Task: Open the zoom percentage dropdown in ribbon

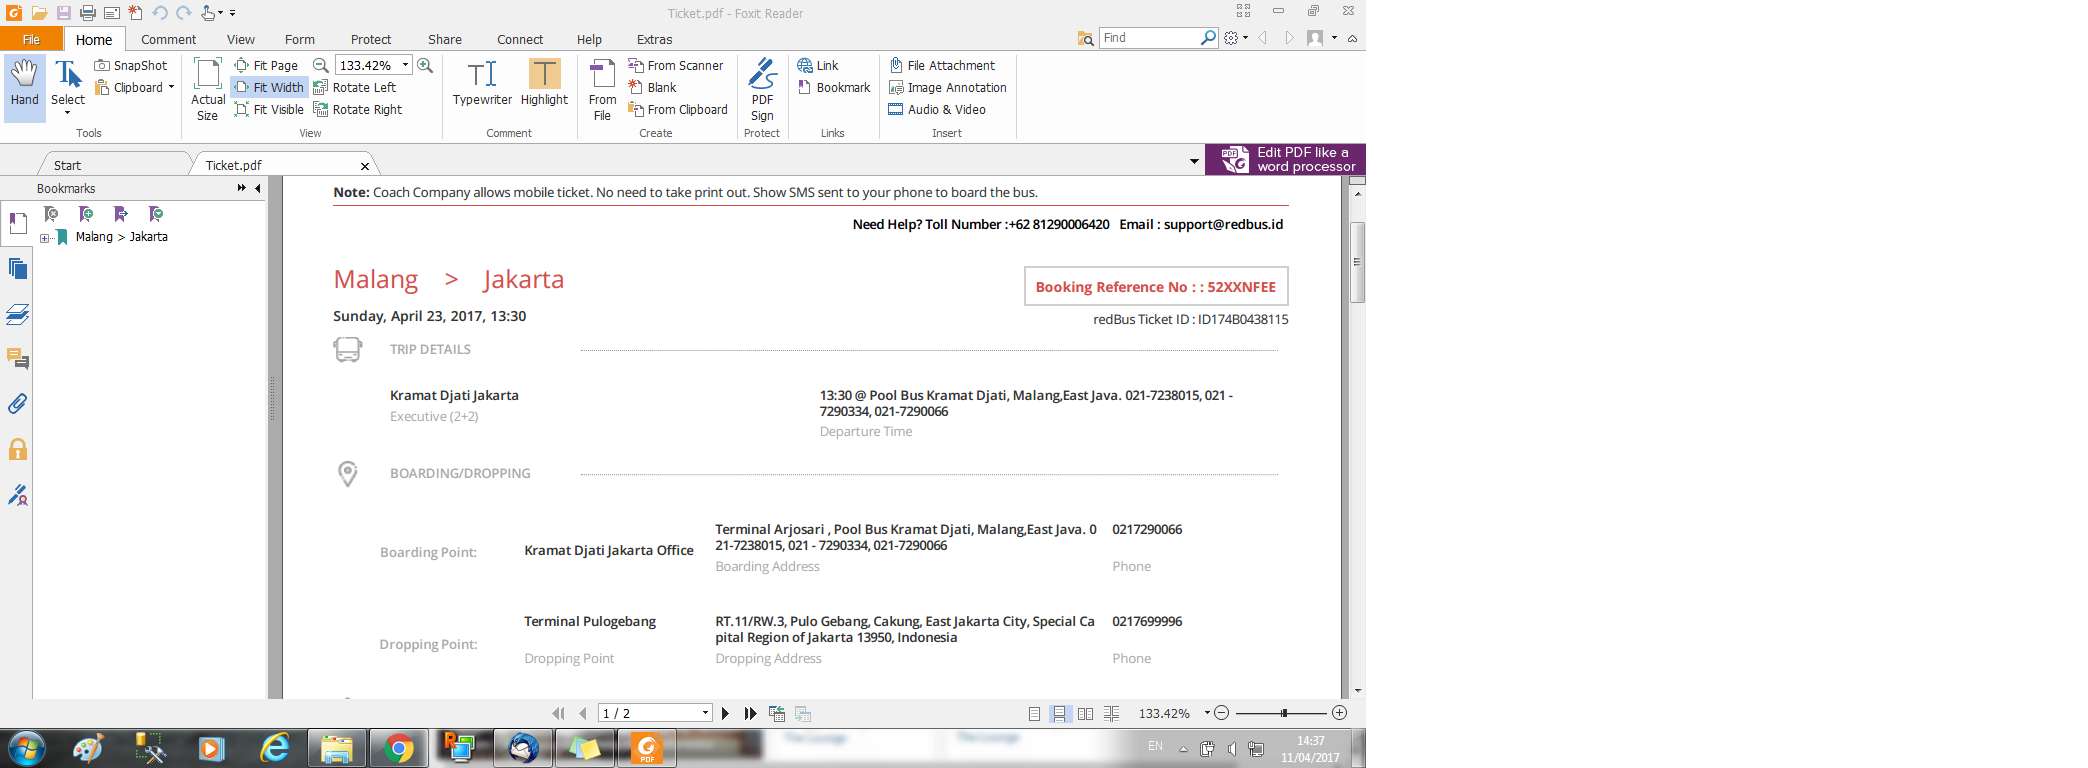Action: [405, 65]
